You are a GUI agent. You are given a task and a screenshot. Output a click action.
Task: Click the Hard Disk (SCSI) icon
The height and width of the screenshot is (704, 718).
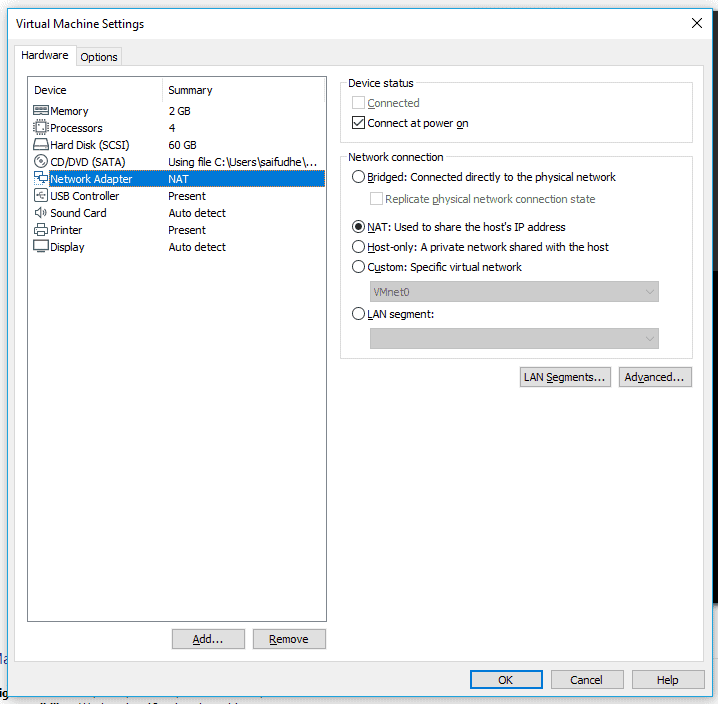41,145
